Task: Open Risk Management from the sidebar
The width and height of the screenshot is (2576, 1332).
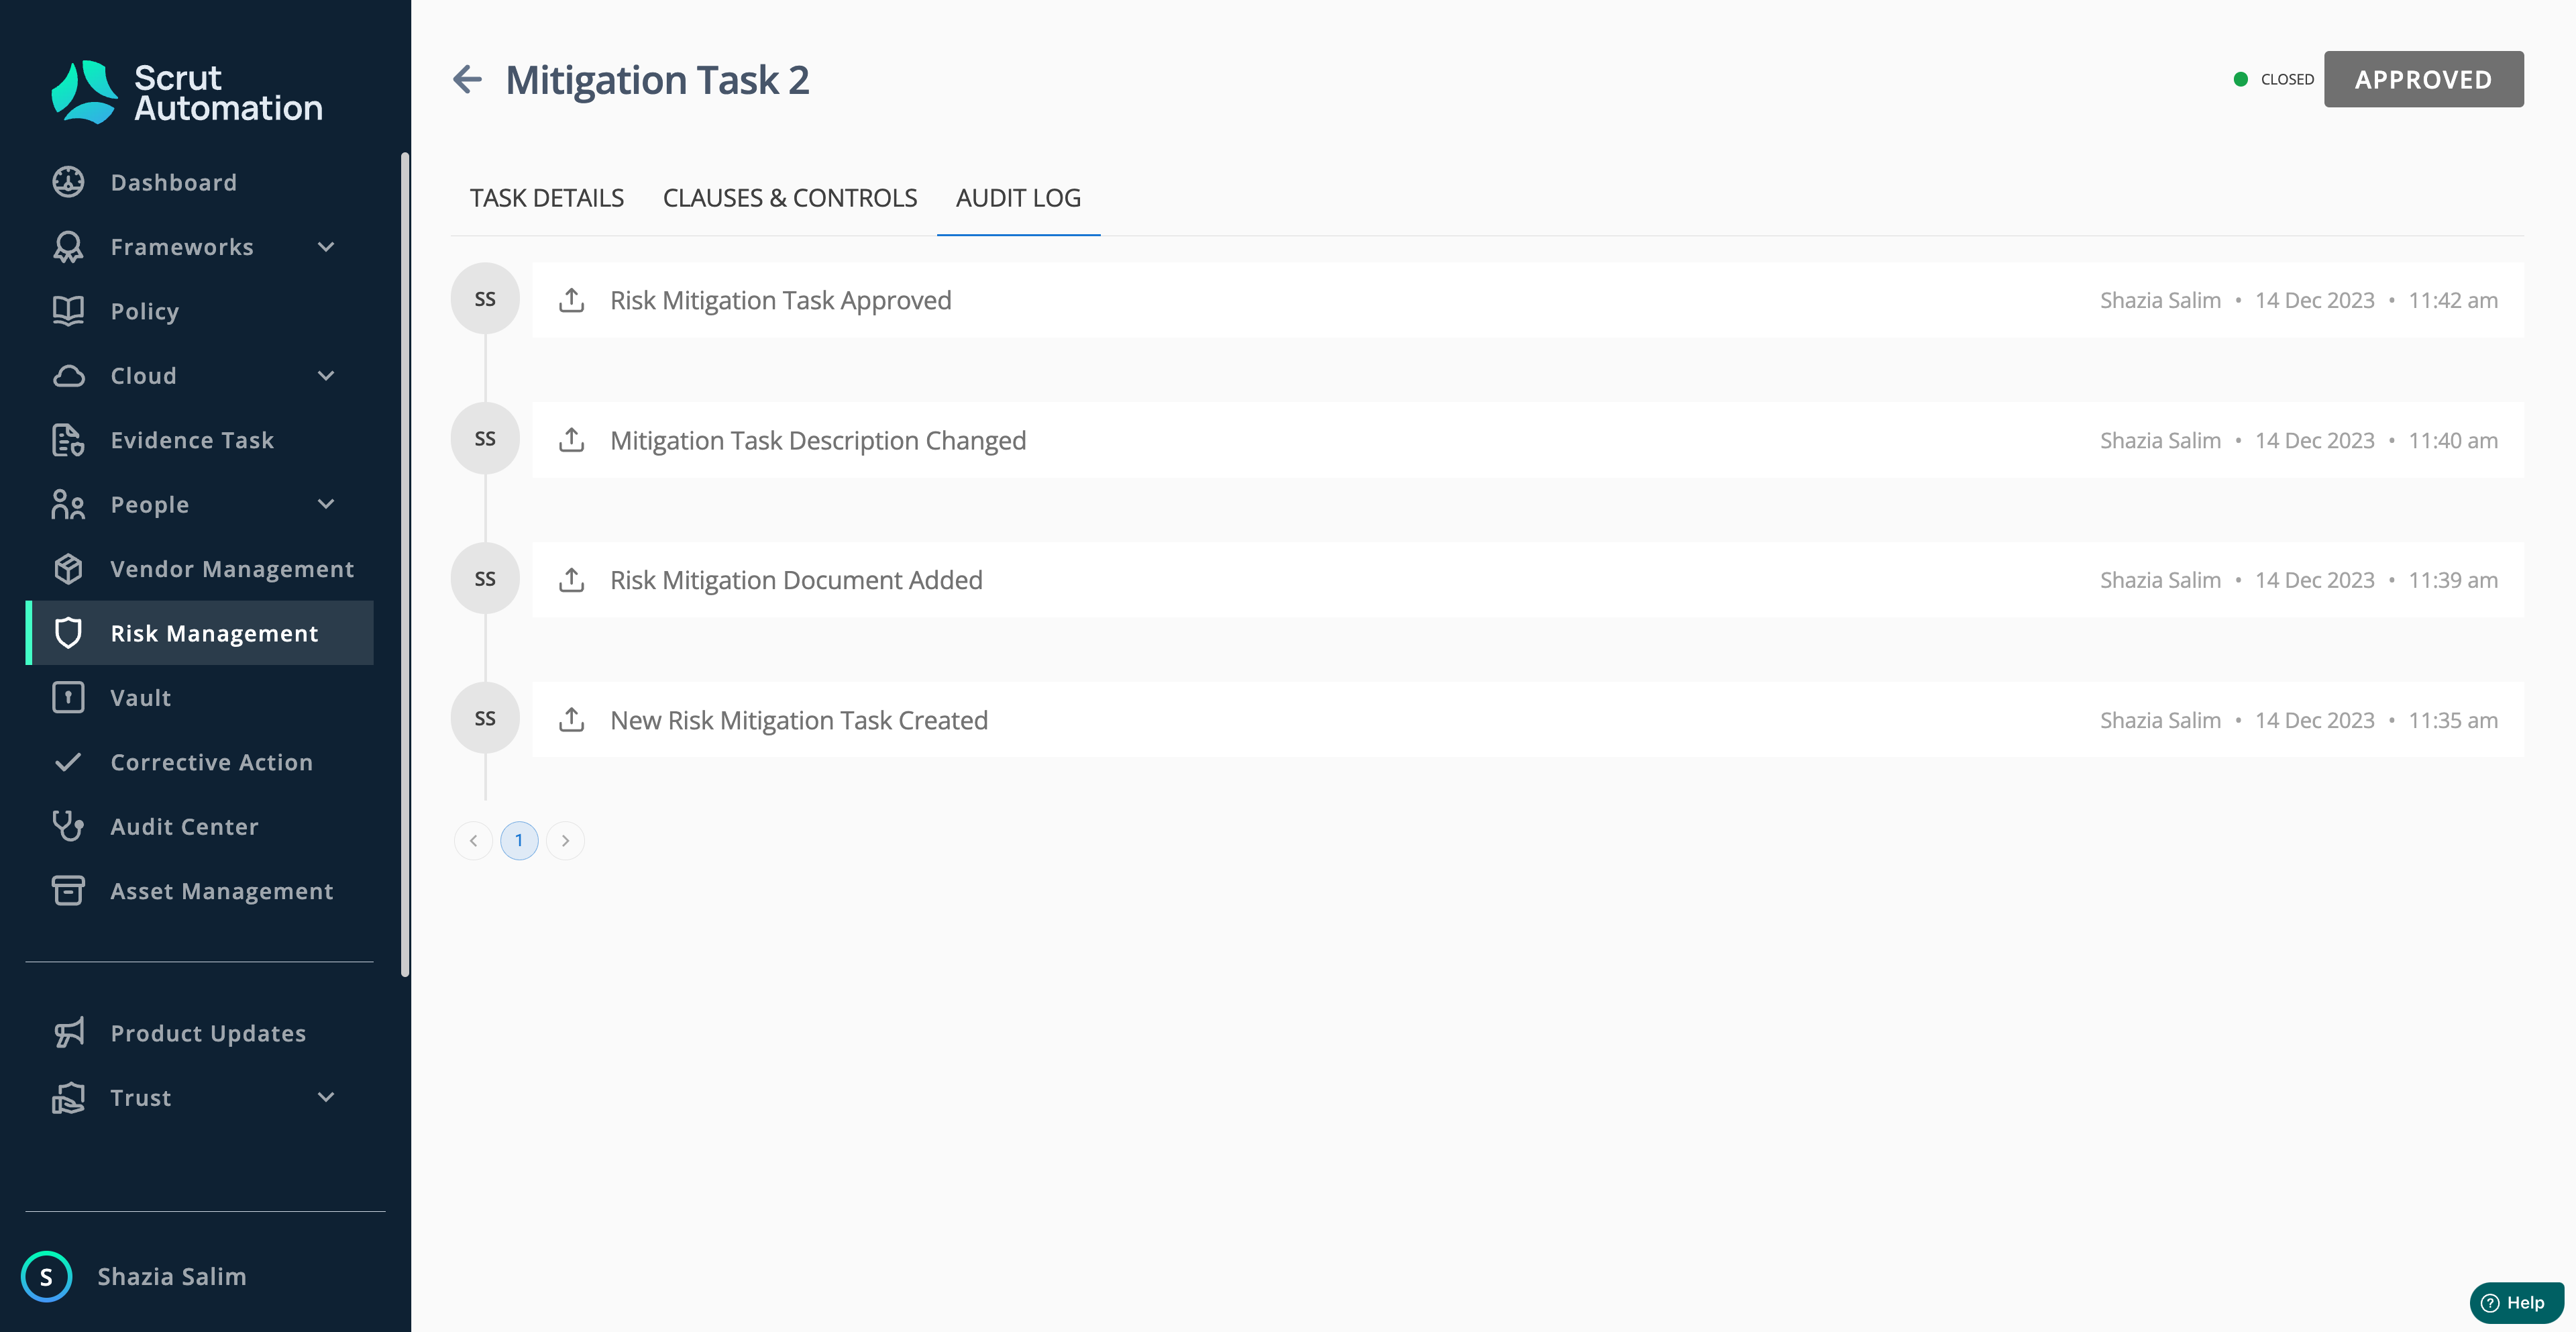Action: (199, 633)
